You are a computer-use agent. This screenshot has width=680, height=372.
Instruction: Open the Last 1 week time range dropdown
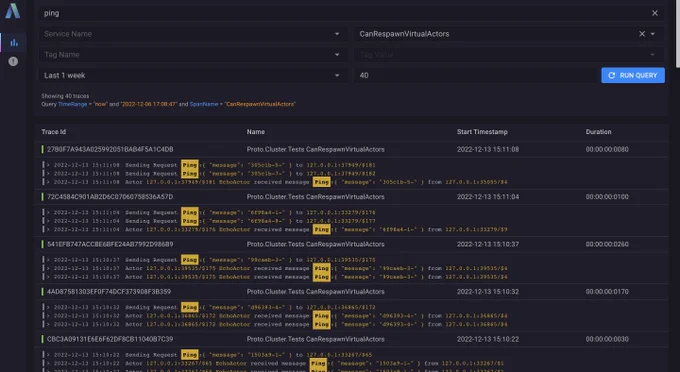[x=193, y=75]
